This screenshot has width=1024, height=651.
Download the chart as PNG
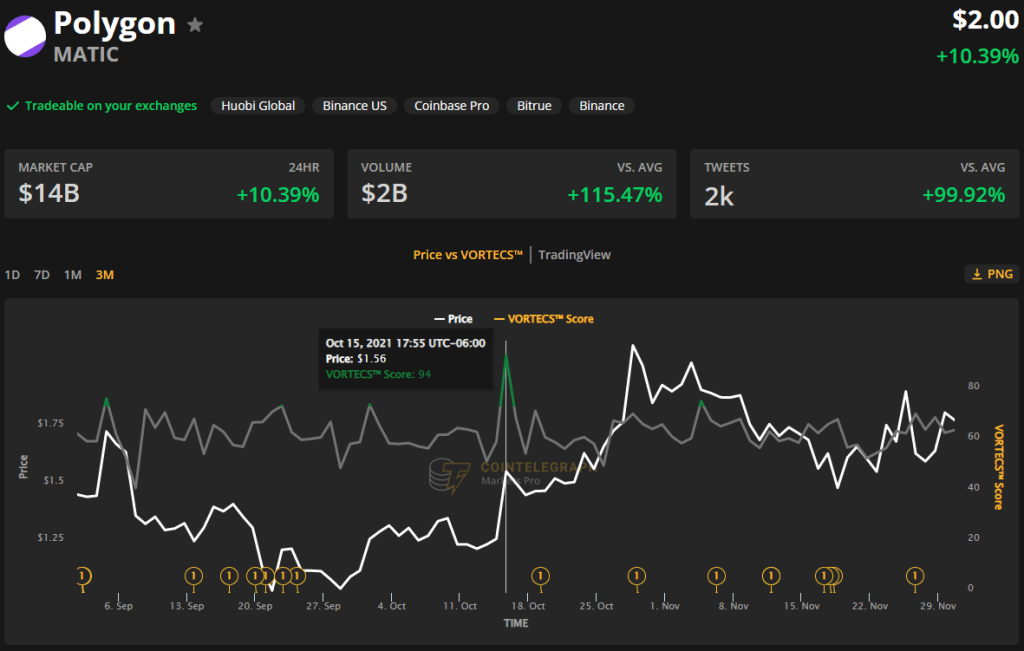[x=990, y=274]
